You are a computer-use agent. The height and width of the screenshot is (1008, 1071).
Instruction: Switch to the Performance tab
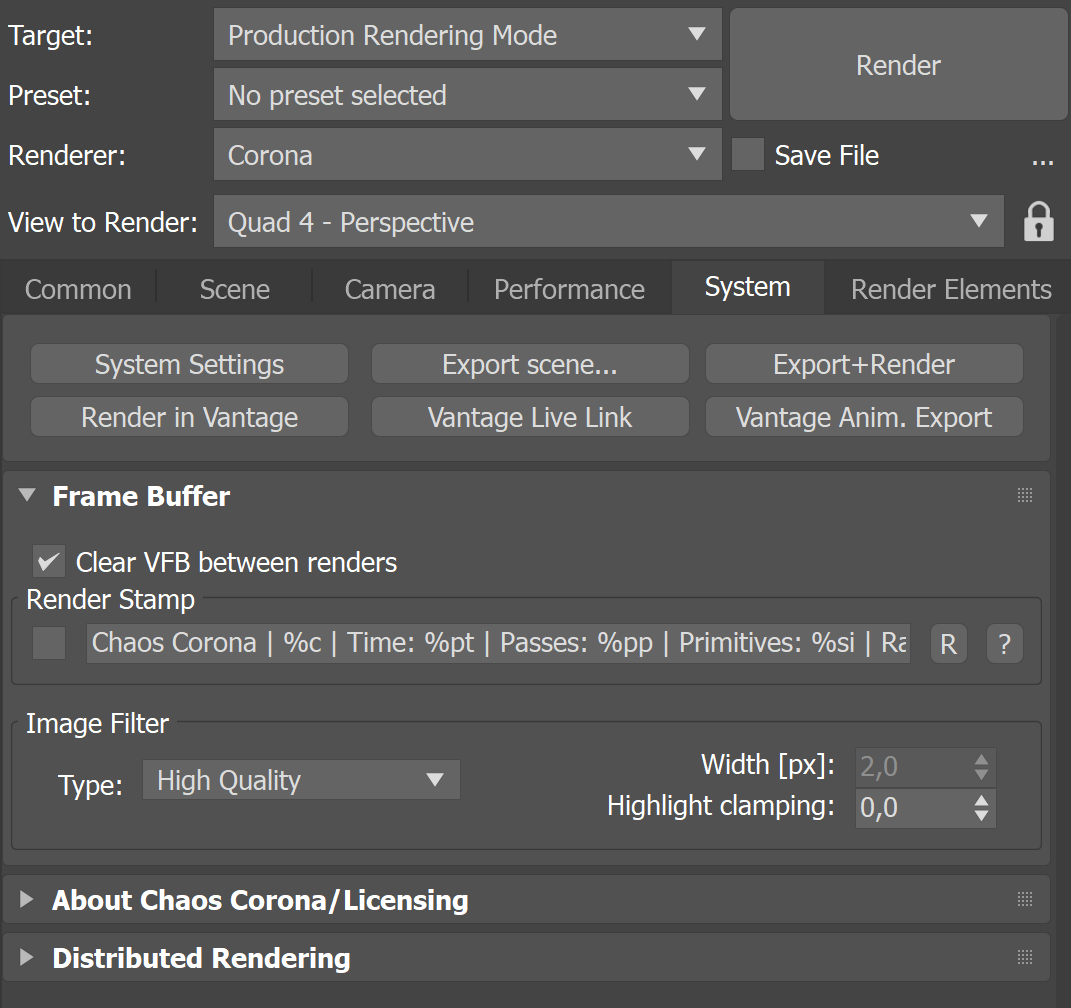(569, 289)
